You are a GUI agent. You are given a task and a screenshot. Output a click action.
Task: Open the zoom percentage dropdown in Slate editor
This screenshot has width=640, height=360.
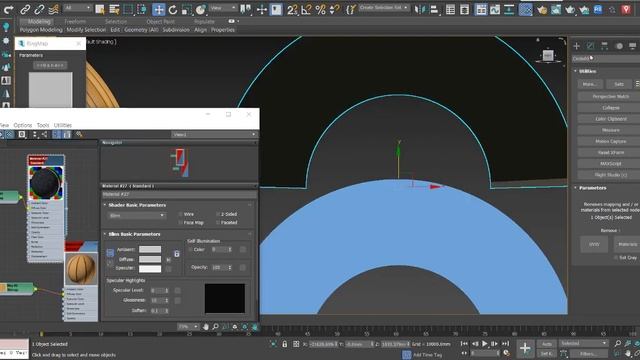tap(188, 327)
